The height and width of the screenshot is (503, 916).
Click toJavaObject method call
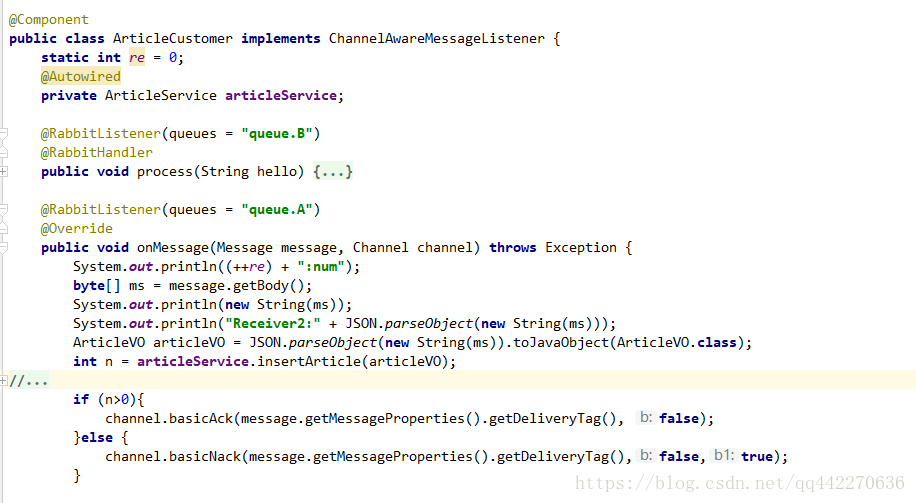(561, 342)
